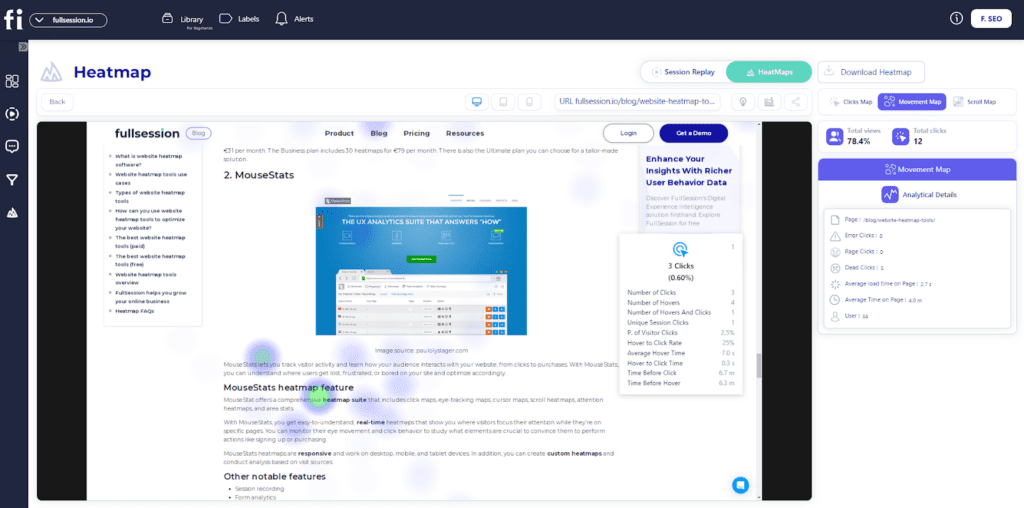
Task: Open session recordings icon in left sidebar
Action: [13, 114]
